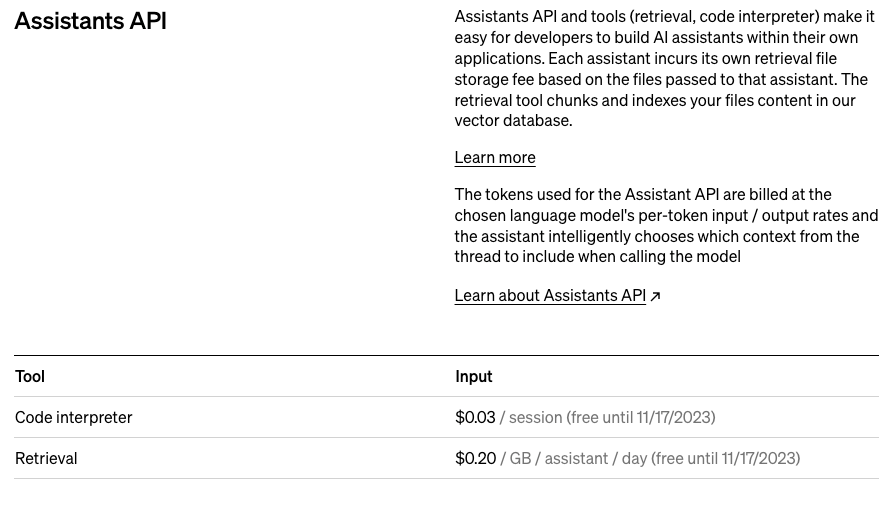This screenshot has width=887, height=510.
Task: Click the Assistants API heading
Action: [x=91, y=21]
